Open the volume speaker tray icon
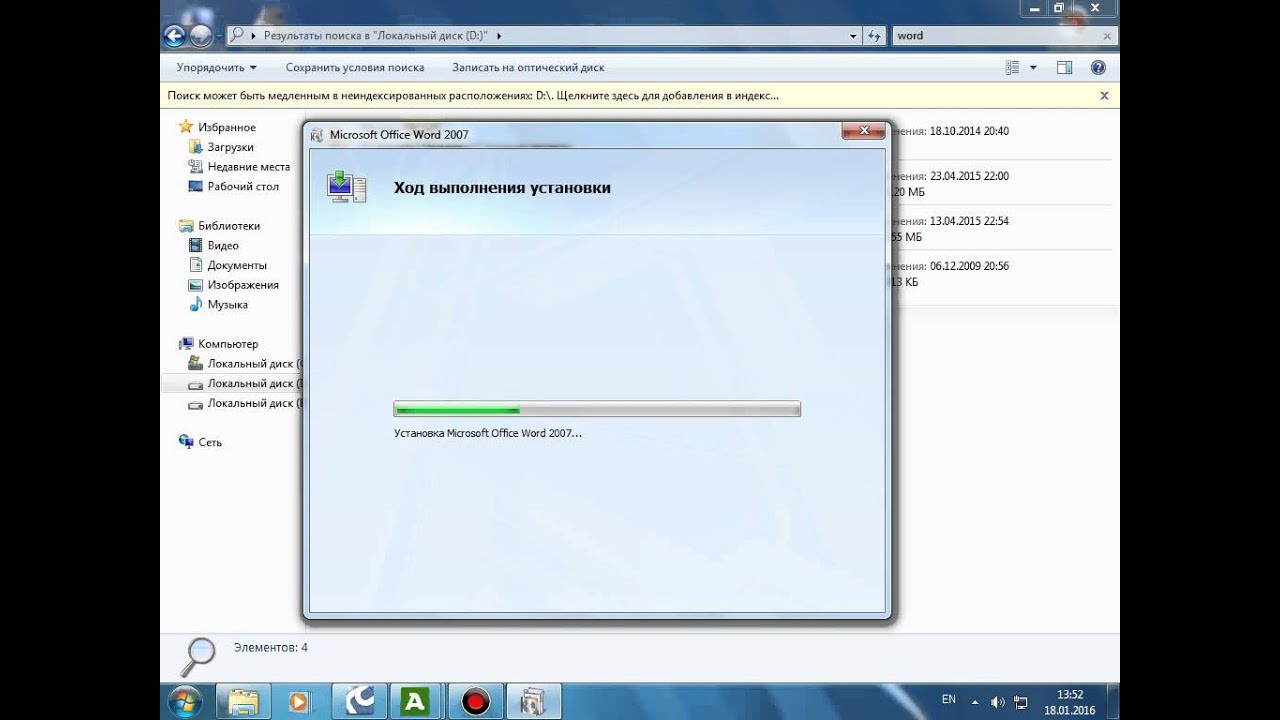This screenshot has width=1280, height=720. coord(997,702)
